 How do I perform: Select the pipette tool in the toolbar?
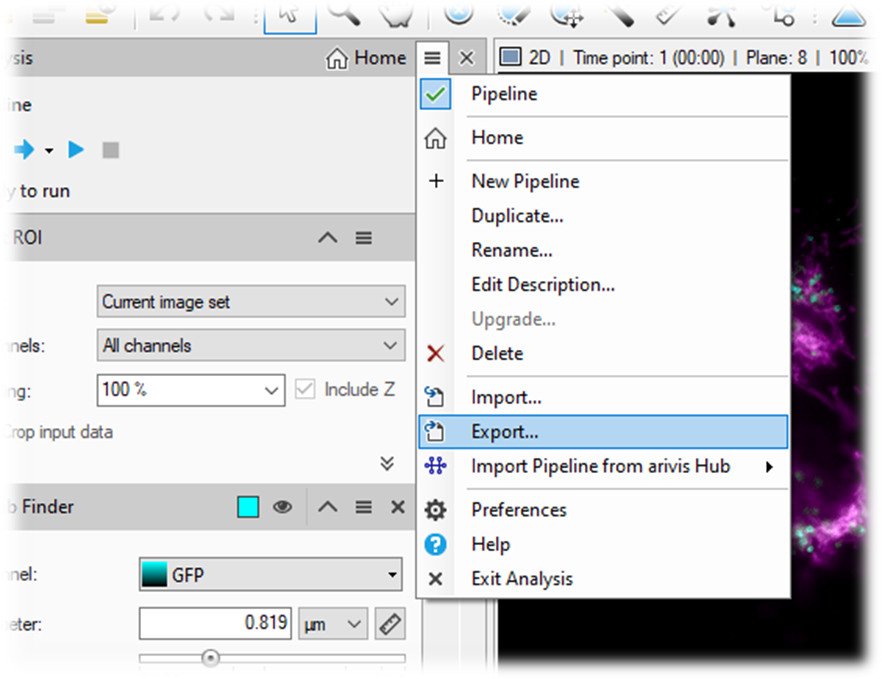[x=617, y=13]
